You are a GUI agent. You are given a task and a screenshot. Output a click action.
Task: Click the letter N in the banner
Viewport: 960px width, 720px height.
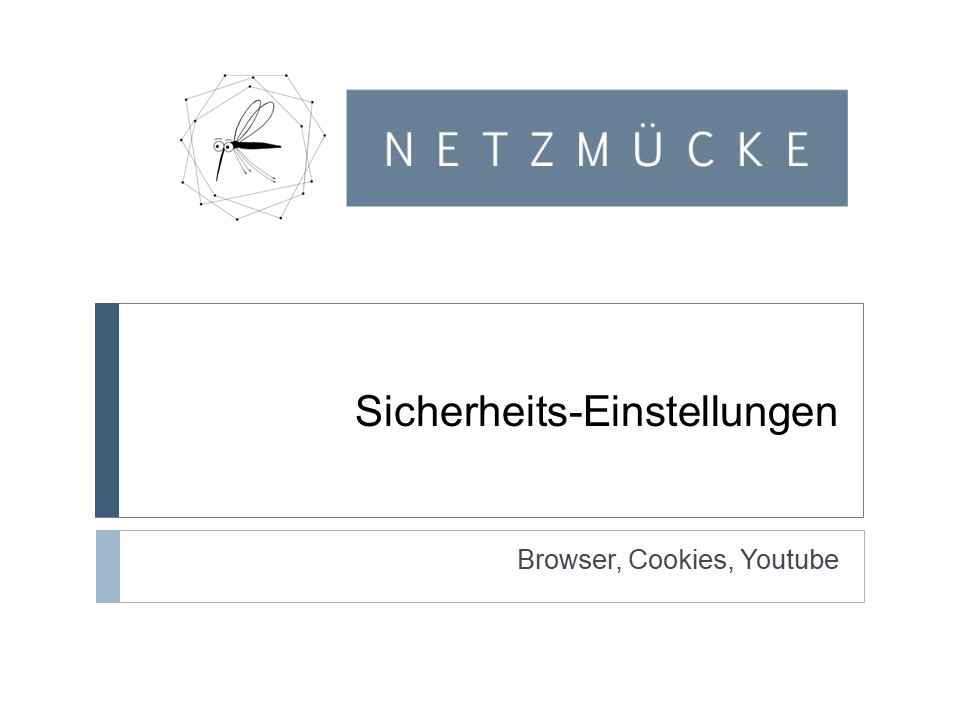[398, 150]
